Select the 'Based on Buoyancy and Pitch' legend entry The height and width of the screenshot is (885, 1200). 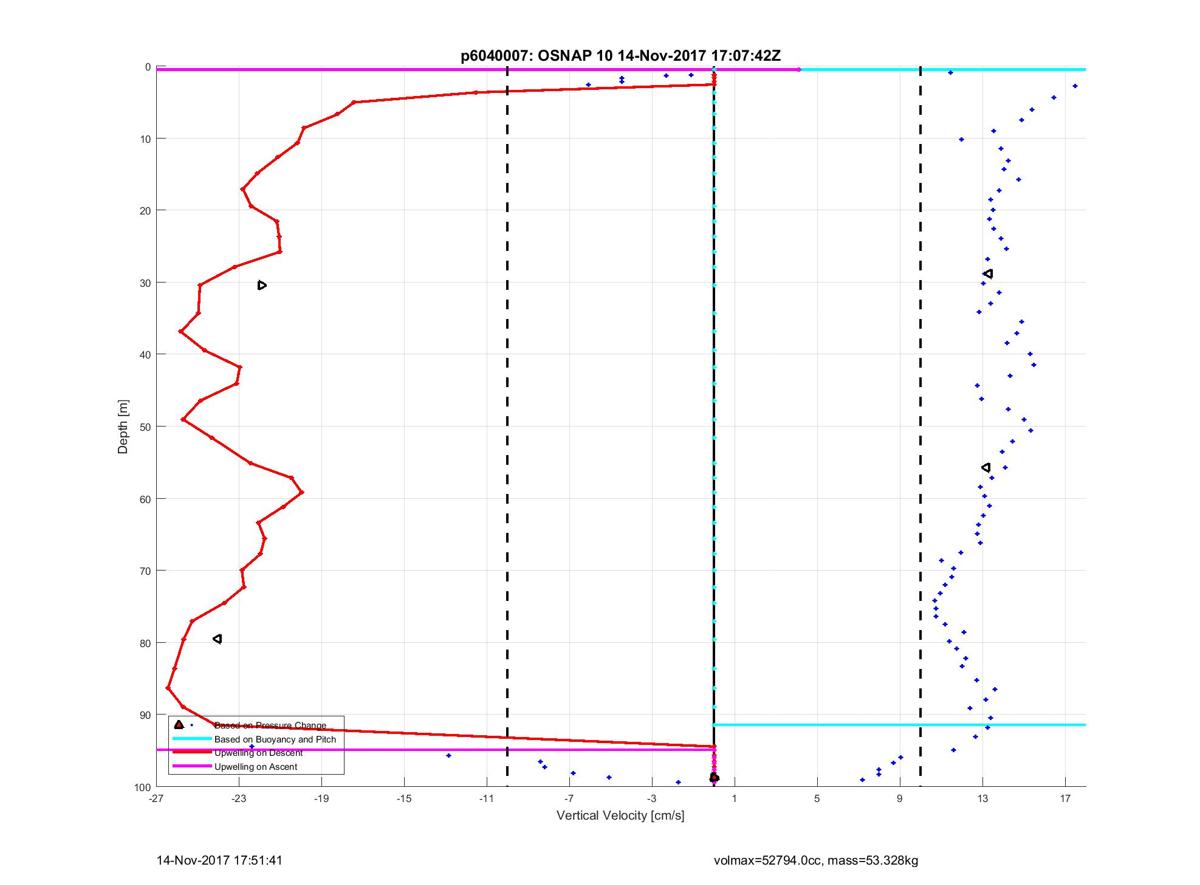tap(276, 738)
